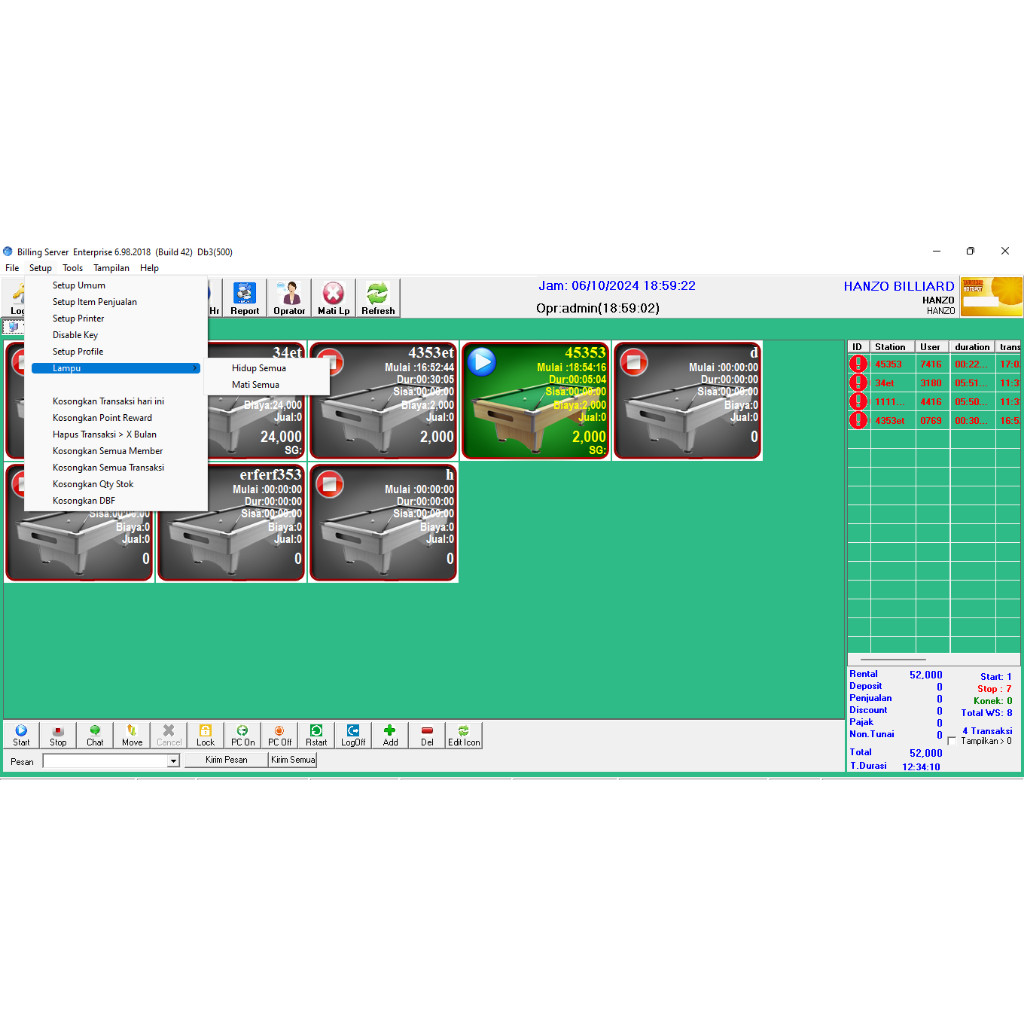Click the PC Off button

pos(280,735)
